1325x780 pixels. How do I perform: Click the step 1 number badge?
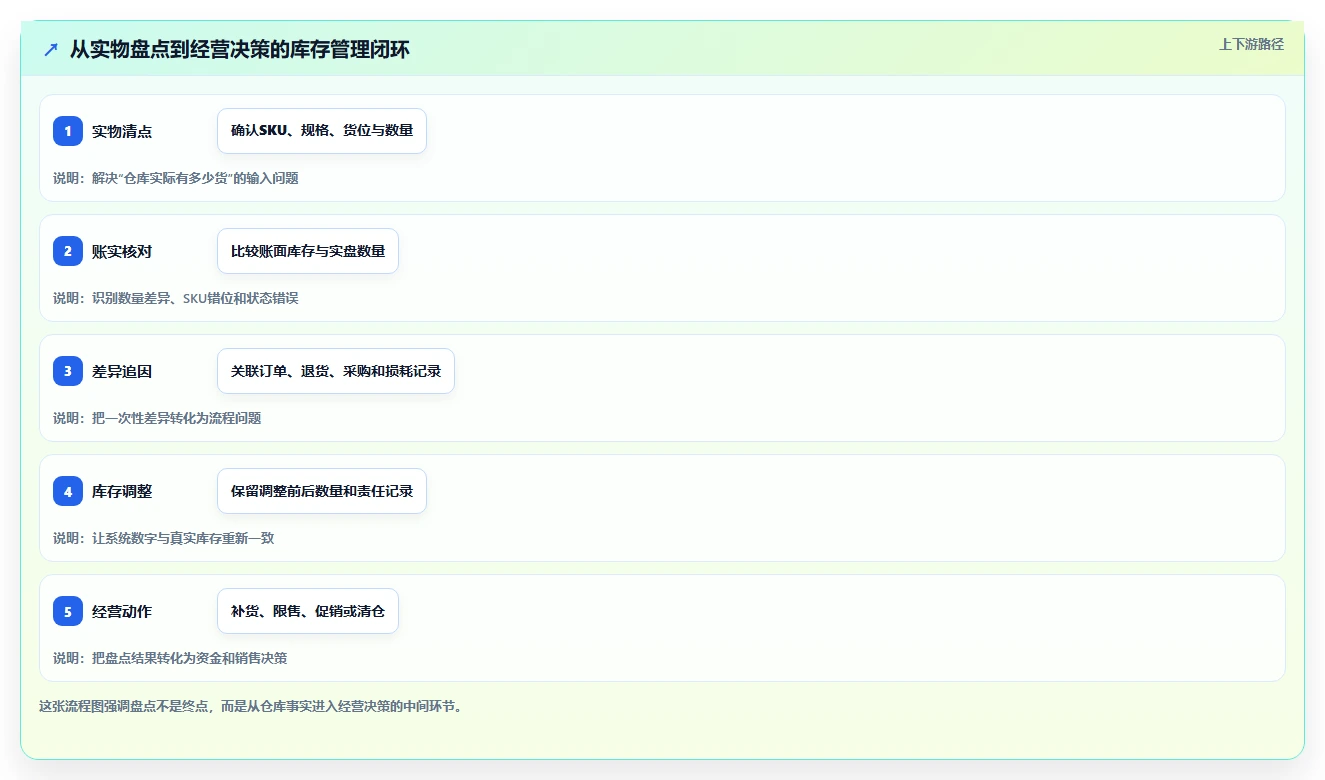click(x=68, y=131)
